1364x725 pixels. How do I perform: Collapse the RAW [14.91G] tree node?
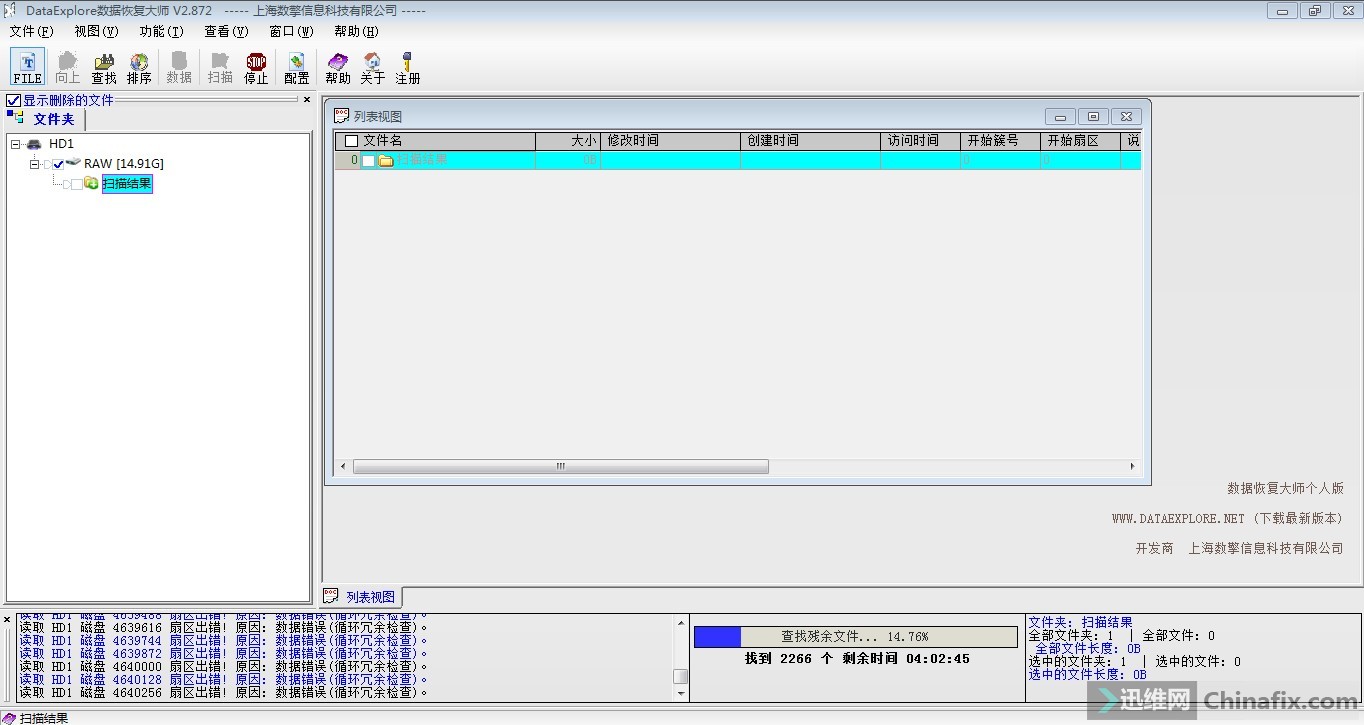pyautogui.click(x=35, y=164)
